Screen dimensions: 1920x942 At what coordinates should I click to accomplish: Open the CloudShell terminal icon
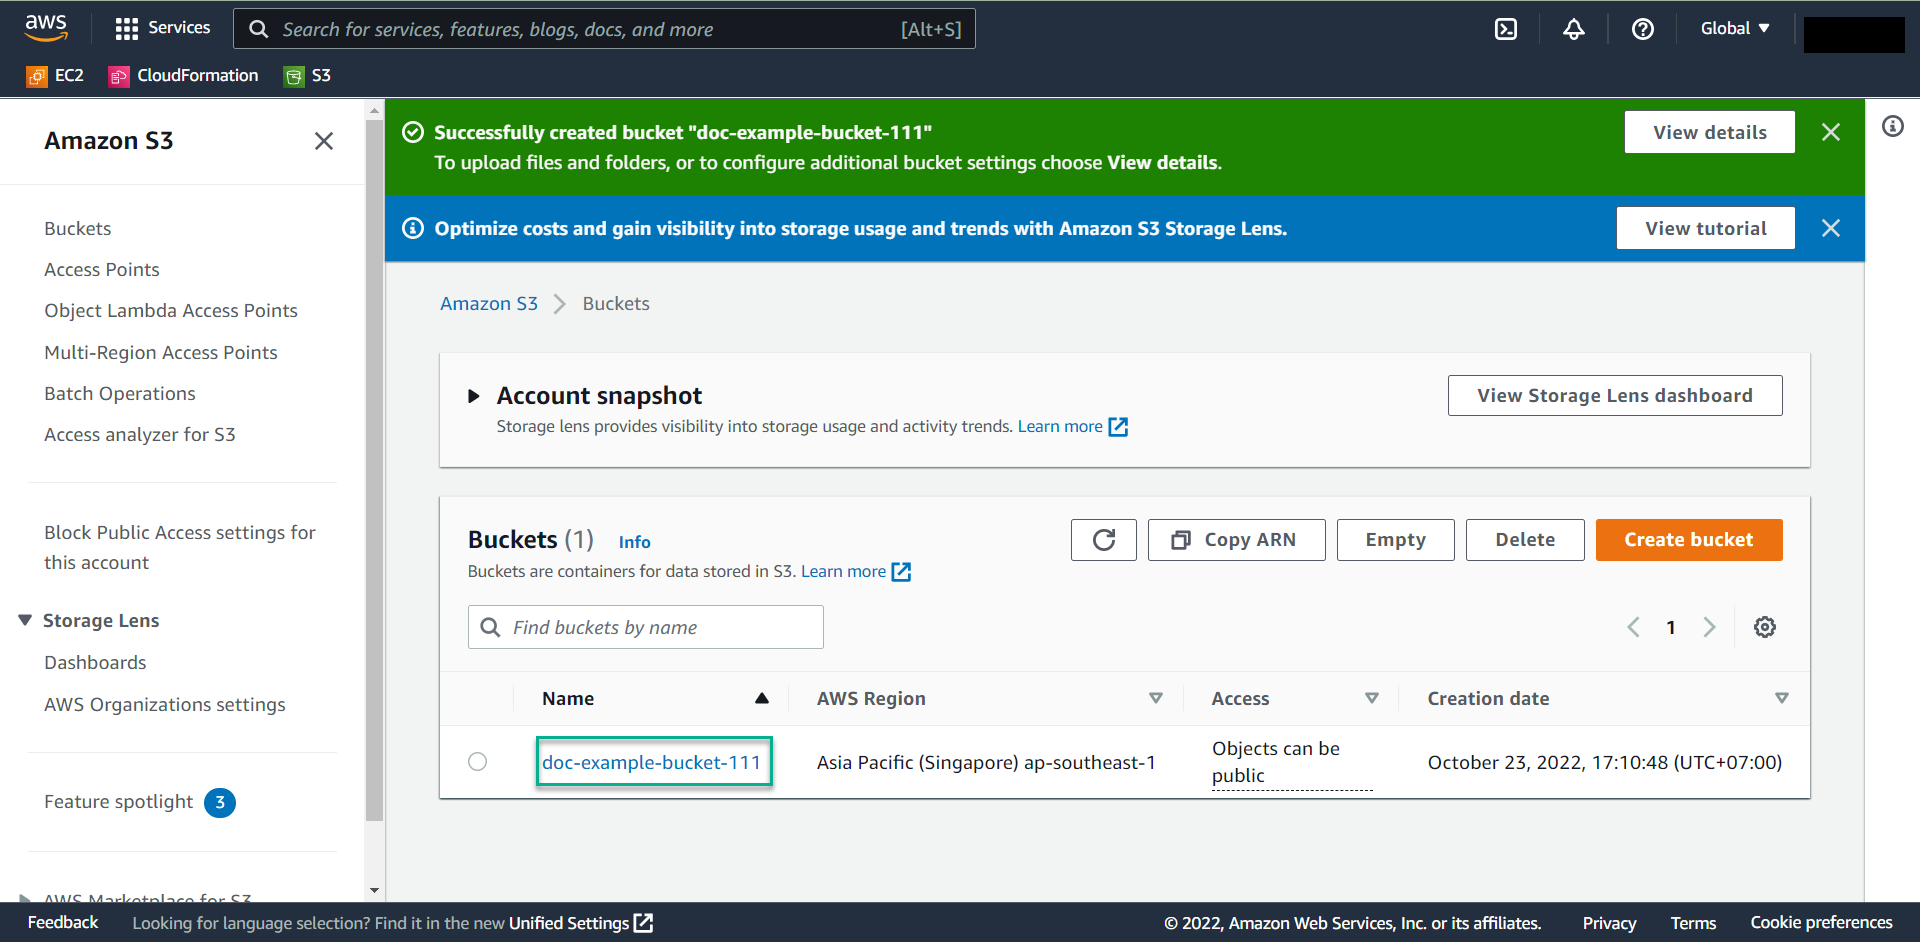click(1505, 29)
